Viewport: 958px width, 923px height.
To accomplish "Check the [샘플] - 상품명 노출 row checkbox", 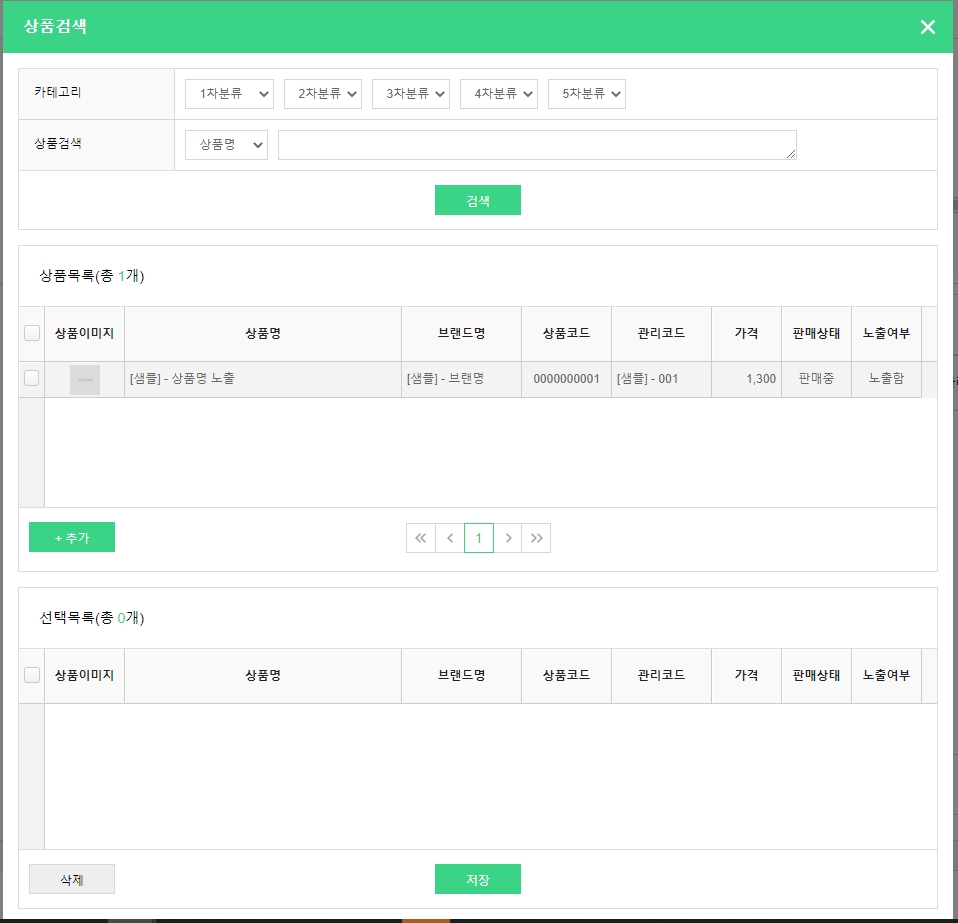I will click(32, 378).
